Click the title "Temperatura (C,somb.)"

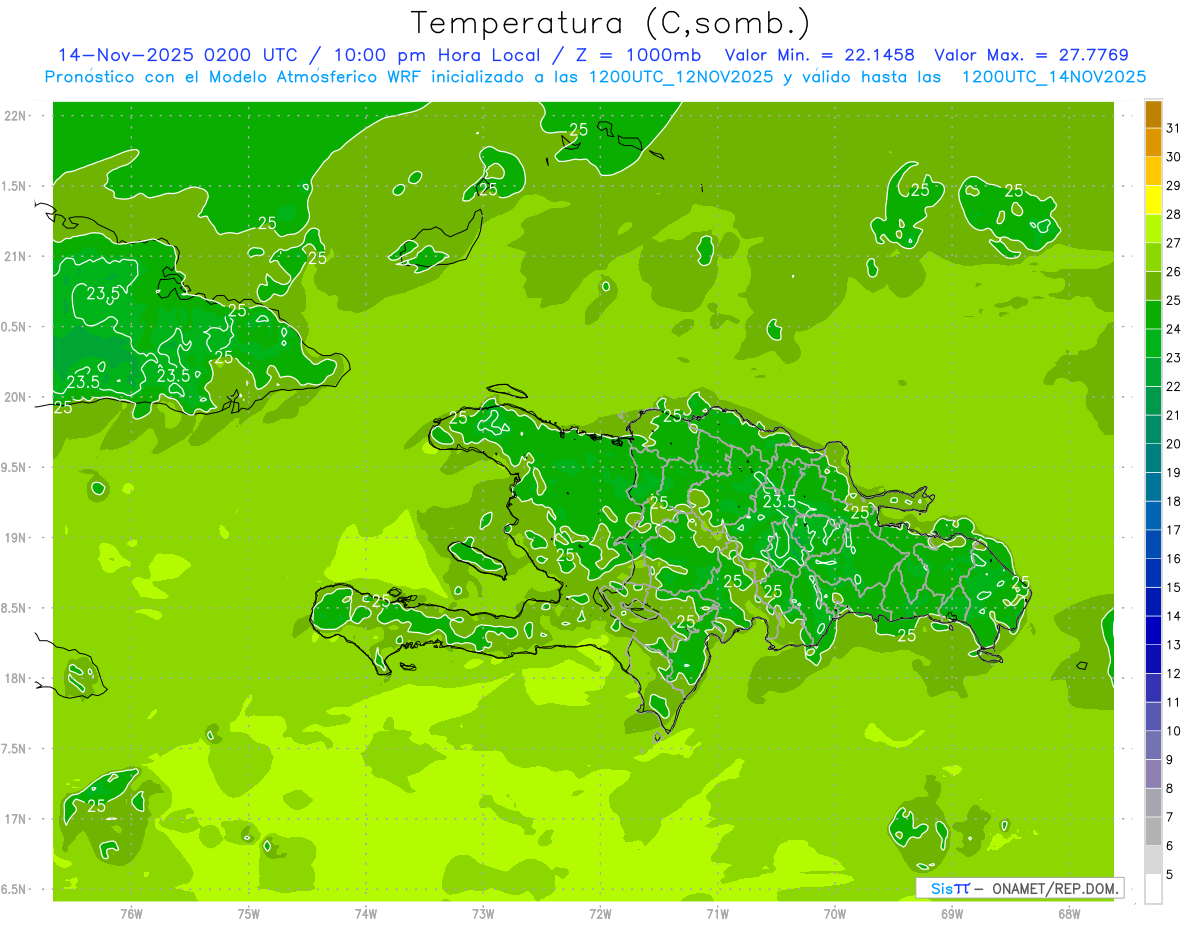tap(610, 22)
